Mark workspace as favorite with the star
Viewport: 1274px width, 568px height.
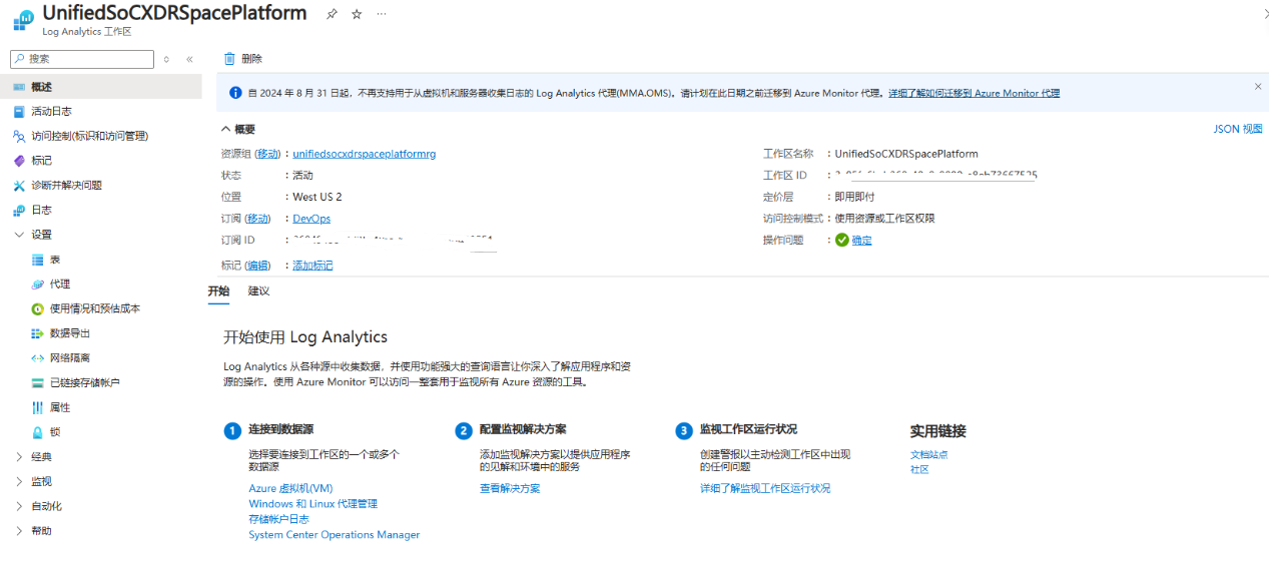click(357, 14)
